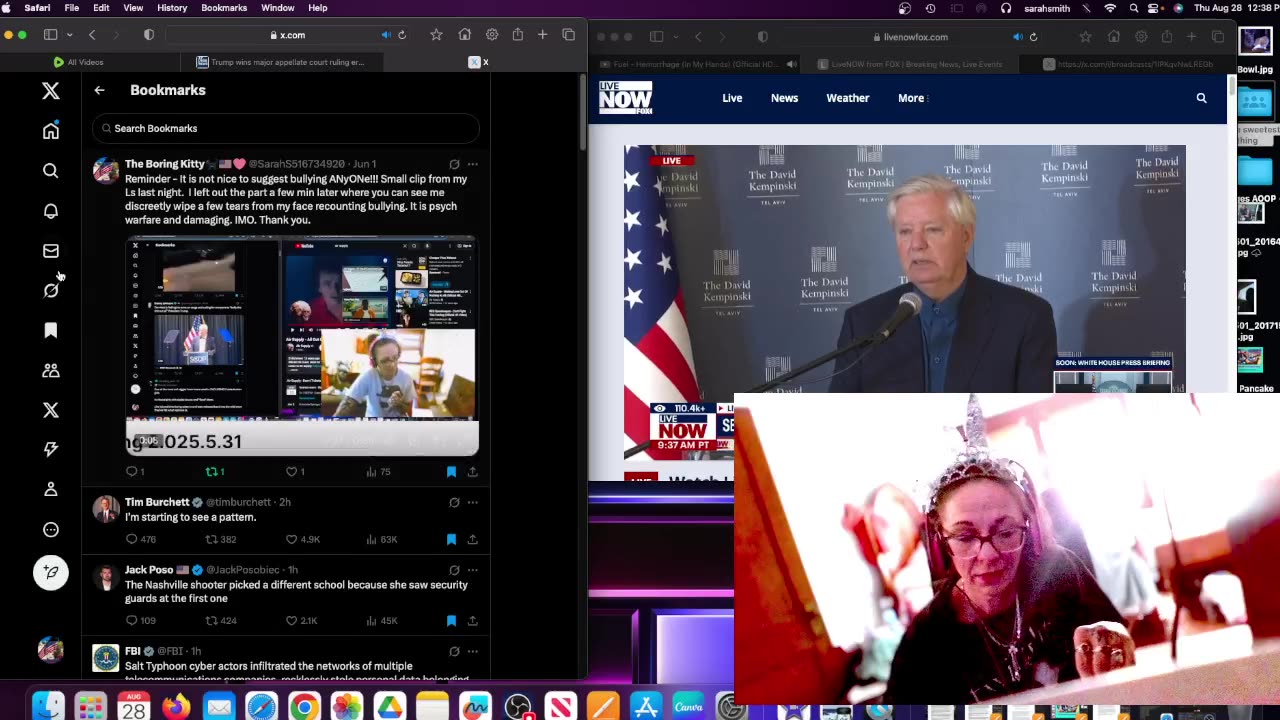
Task: Show tab overview in x.com Safari window
Action: click(568, 35)
